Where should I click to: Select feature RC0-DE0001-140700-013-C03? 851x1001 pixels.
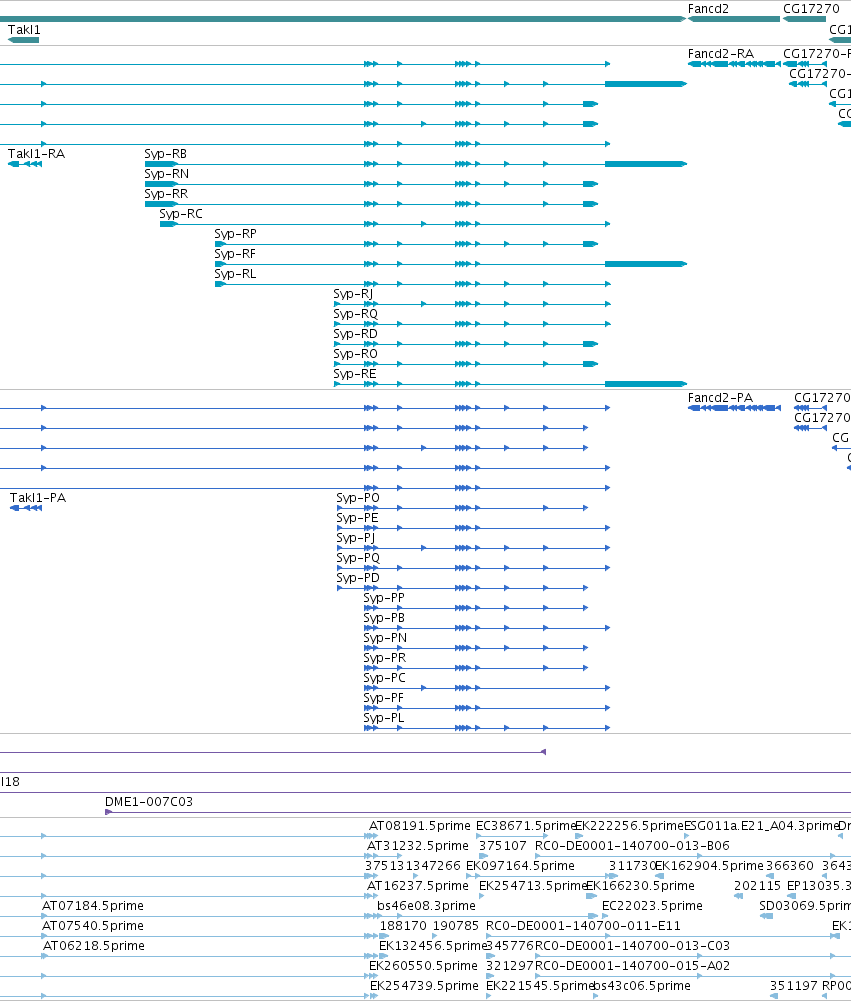click(632, 945)
